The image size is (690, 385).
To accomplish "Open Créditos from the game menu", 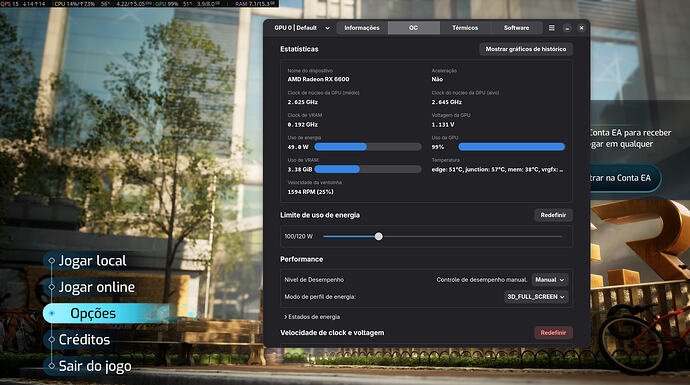I will (84, 340).
